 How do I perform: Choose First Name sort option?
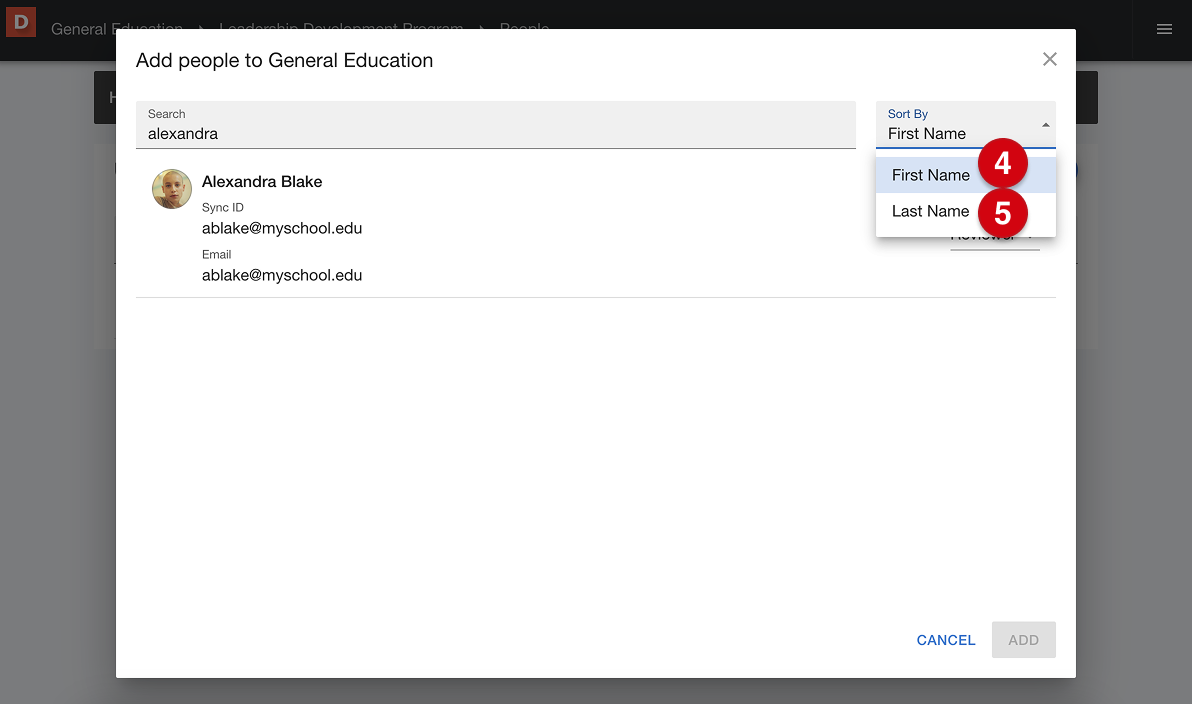[x=965, y=175]
